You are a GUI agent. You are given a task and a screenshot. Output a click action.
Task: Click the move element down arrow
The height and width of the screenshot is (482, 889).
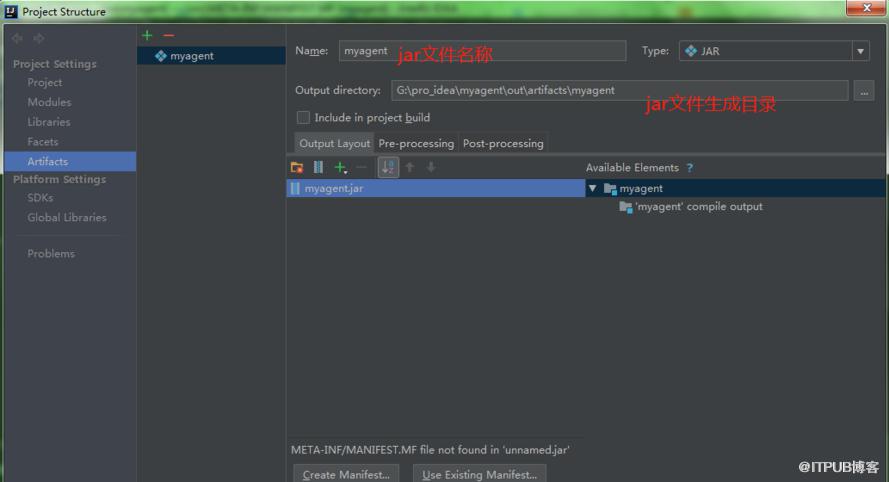431,167
